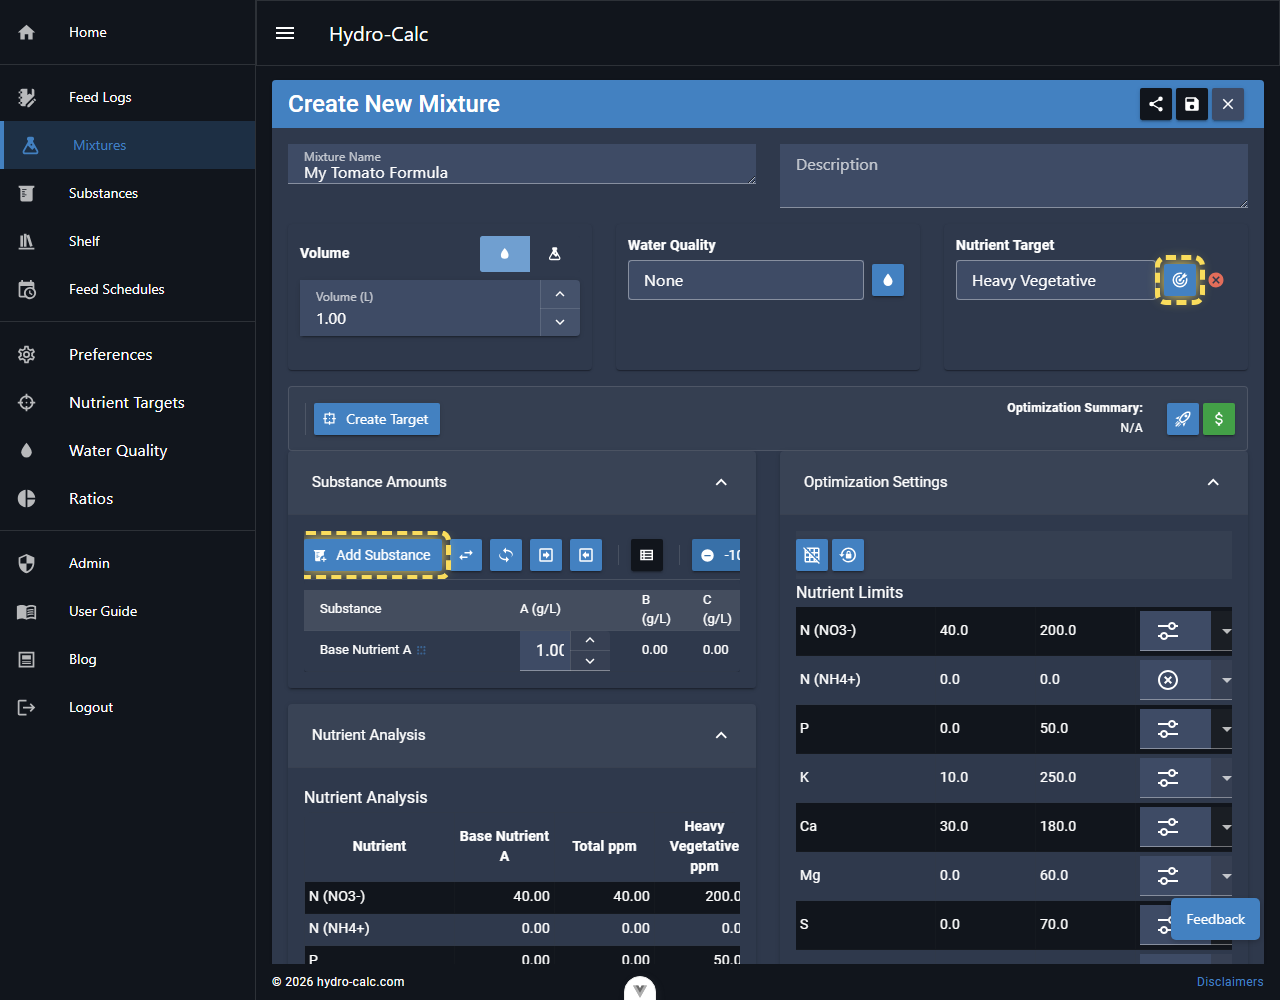The height and width of the screenshot is (1000, 1280).
Task: Click the Blog icon in sidebar
Action: pyautogui.click(x=27, y=660)
